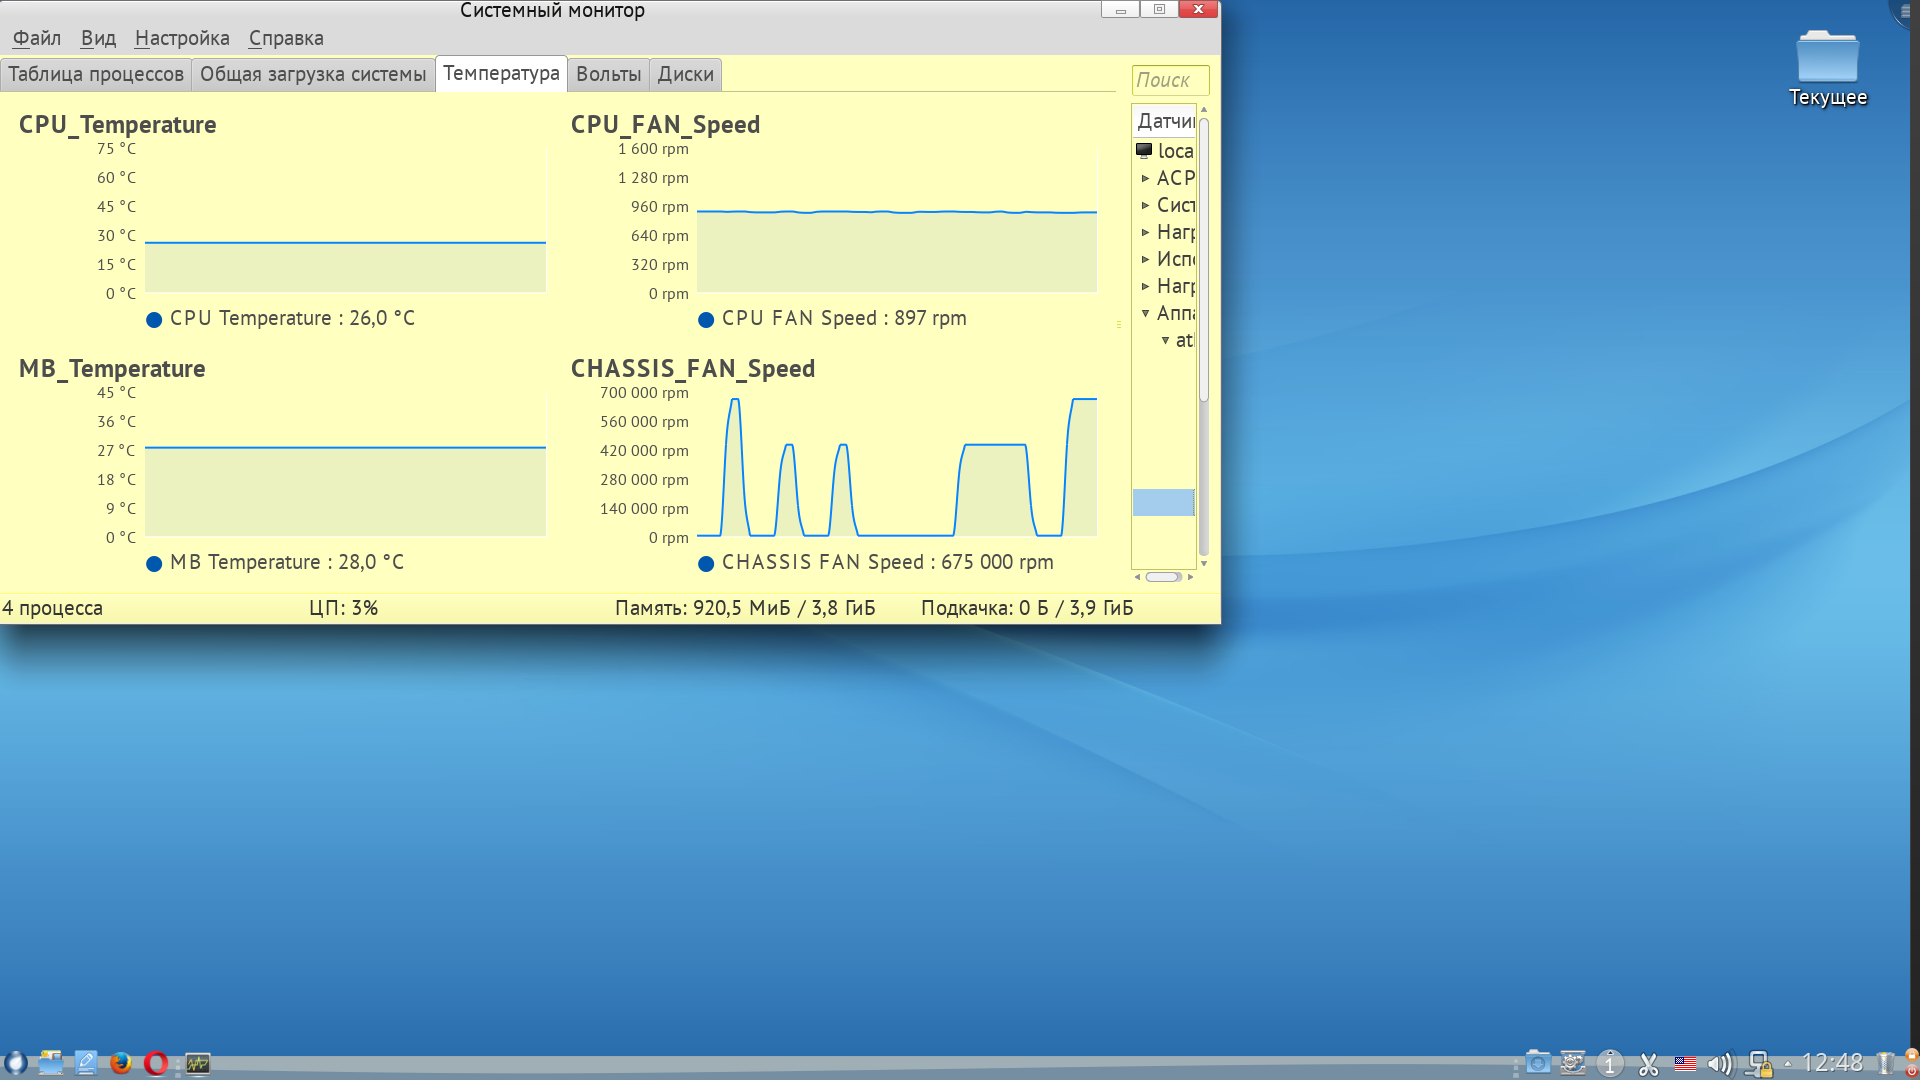Viewport: 1920px width, 1080px height.
Task: Open the clipboard scissors tray icon
Action: (1649, 1064)
